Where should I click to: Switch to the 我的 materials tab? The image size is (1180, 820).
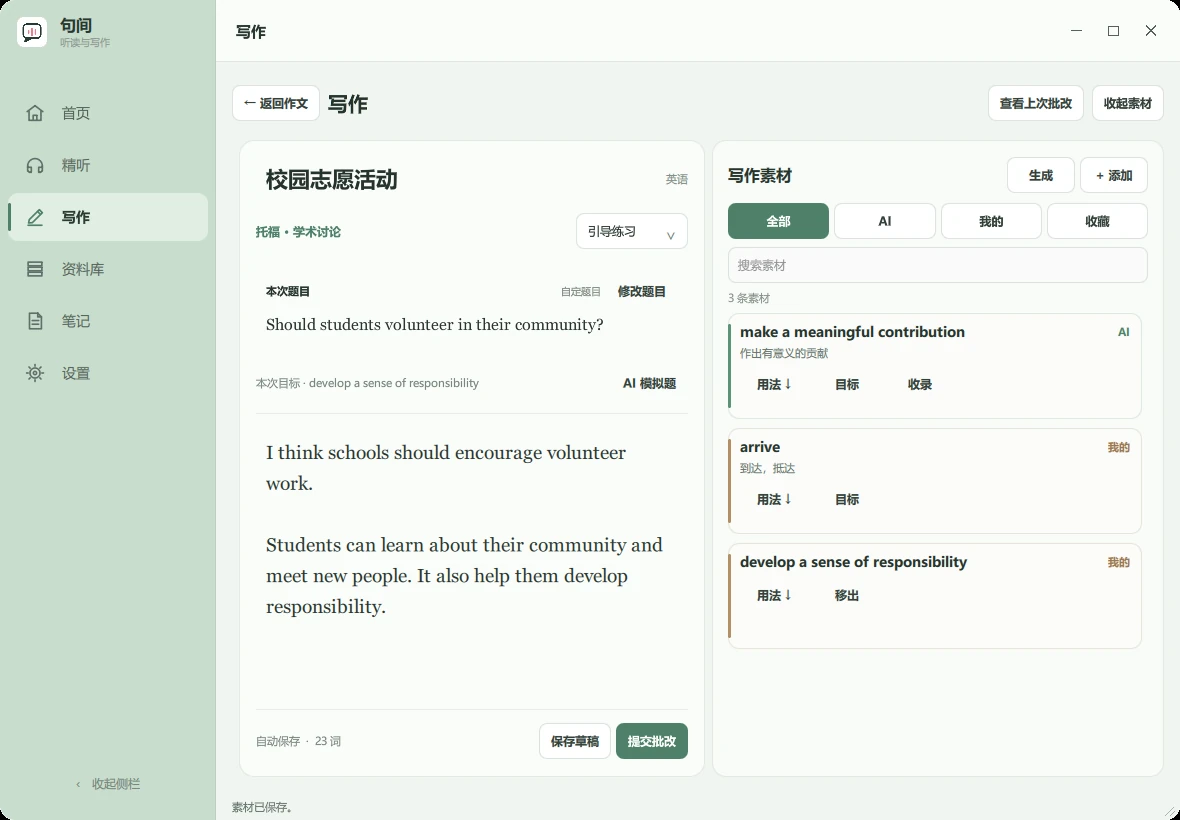[991, 221]
